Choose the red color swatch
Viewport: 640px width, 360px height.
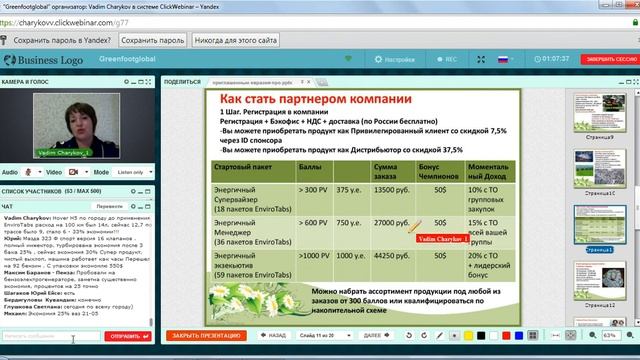pyautogui.click(x=507, y=336)
